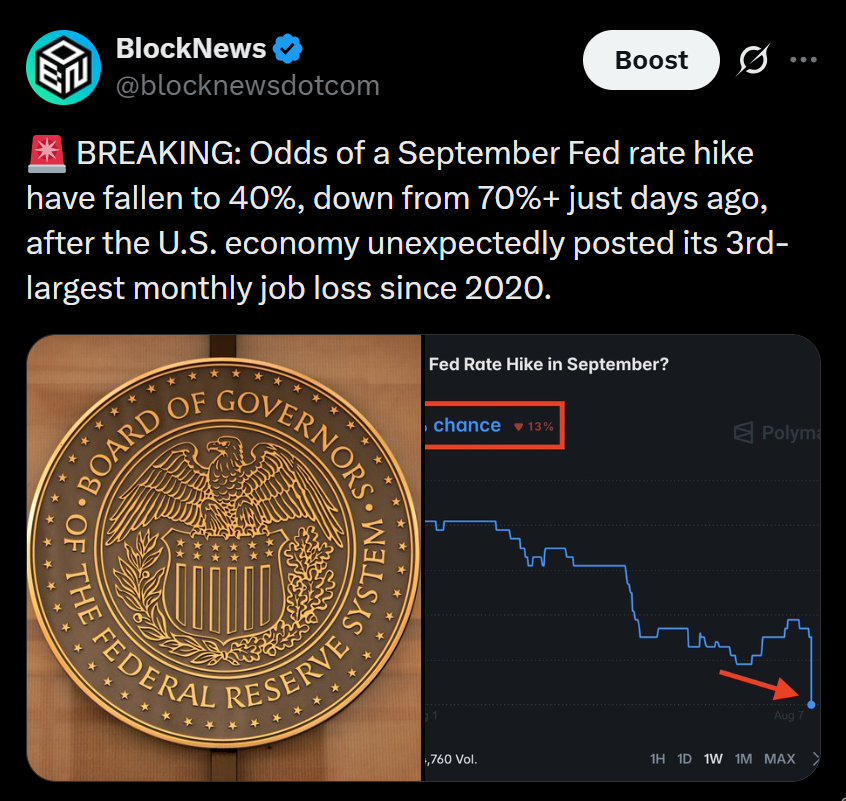
Task: Expand the chevron next to MAX
Action: (815, 759)
